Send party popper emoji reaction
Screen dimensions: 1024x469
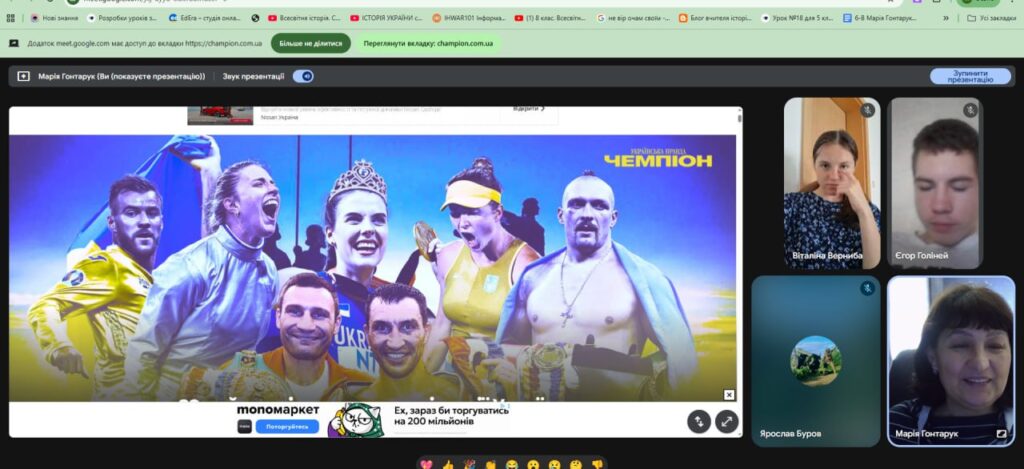(469, 465)
